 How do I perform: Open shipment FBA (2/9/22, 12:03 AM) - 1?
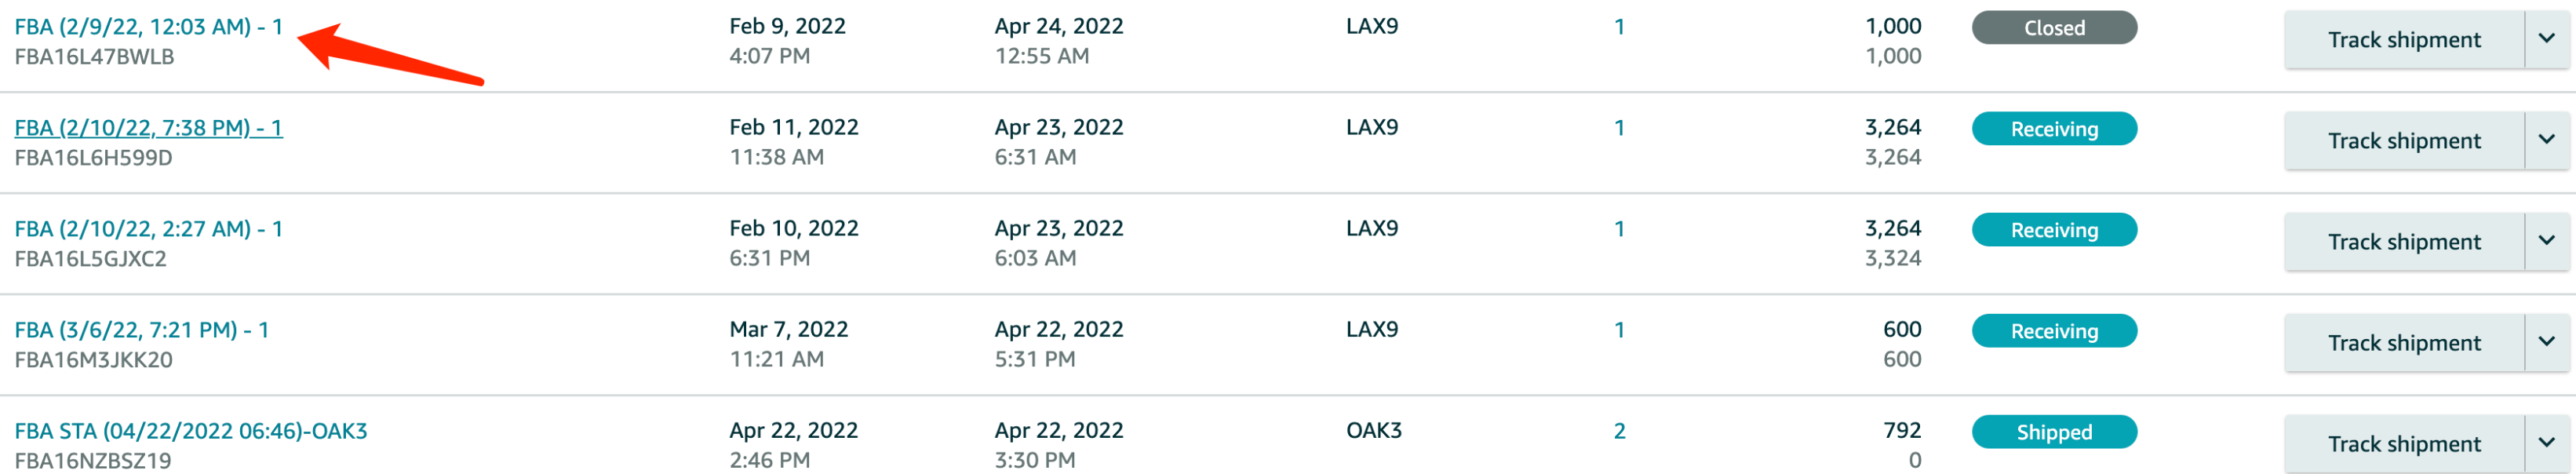148,27
